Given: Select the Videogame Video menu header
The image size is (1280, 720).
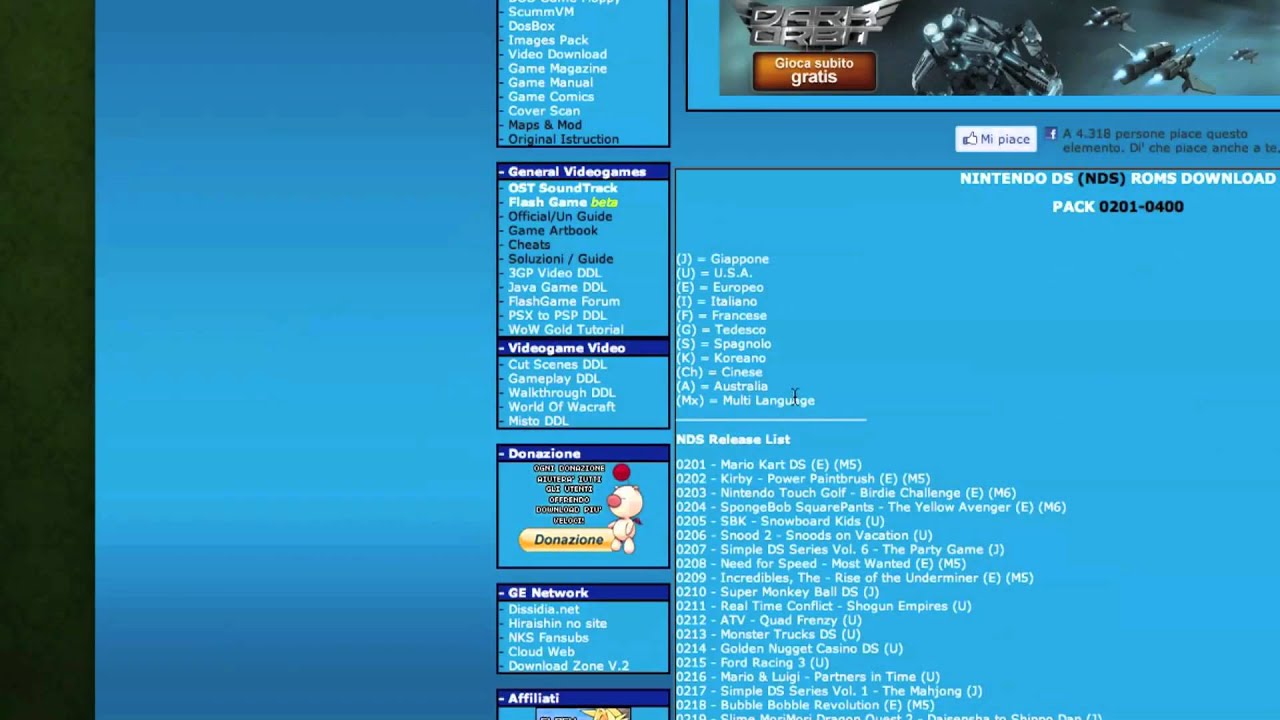Looking at the screenshot, I should (x=583, y=348).
